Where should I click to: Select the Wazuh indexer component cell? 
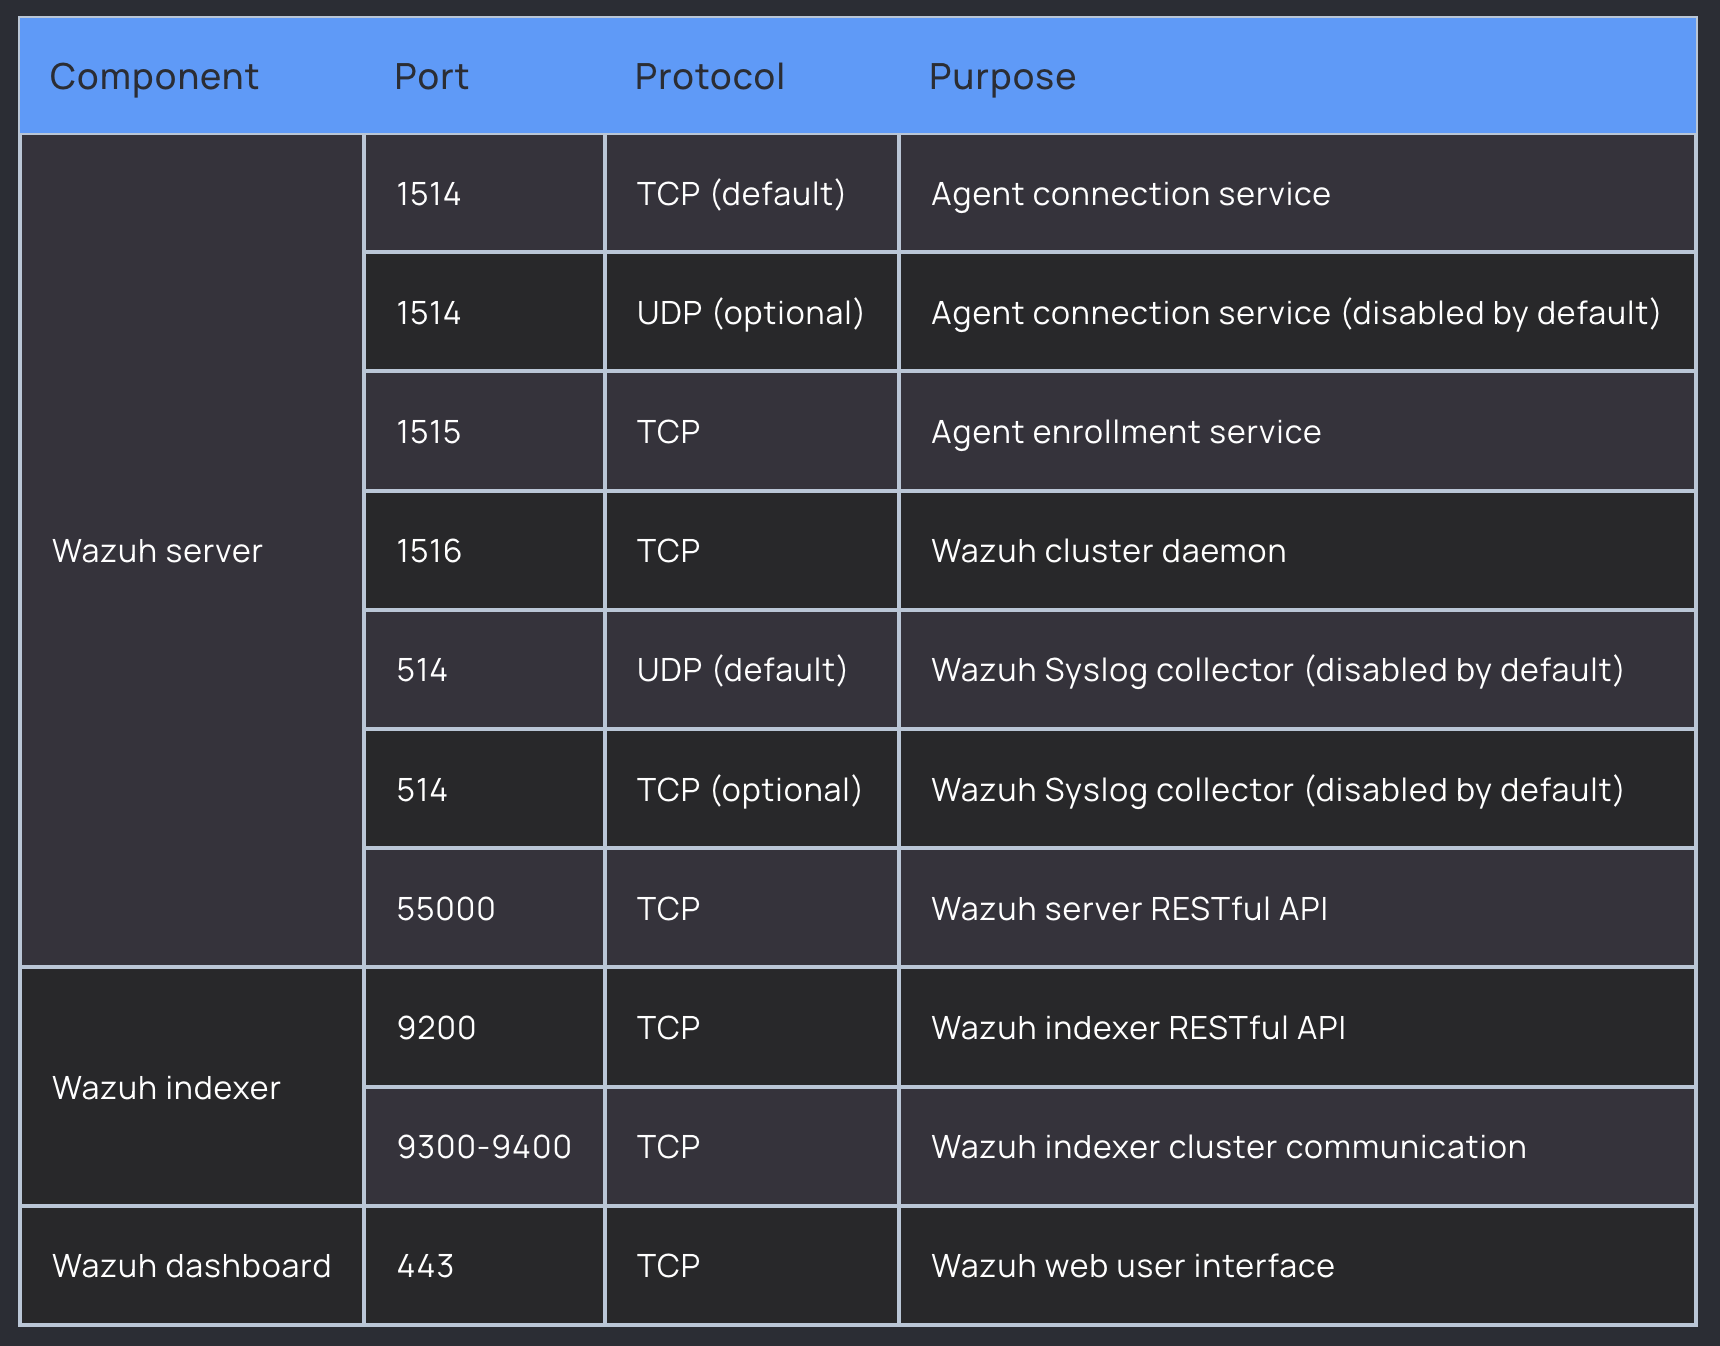point(166,1087)
